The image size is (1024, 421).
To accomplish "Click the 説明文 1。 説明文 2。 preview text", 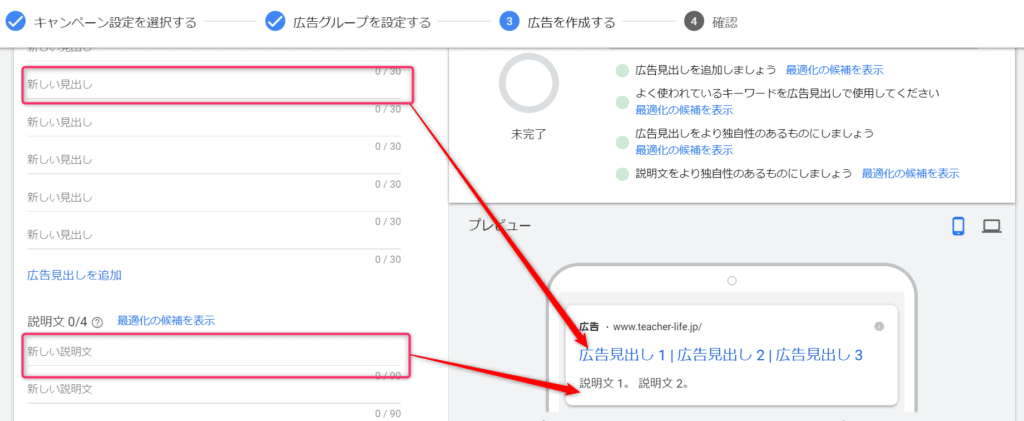I will (635, 382).
